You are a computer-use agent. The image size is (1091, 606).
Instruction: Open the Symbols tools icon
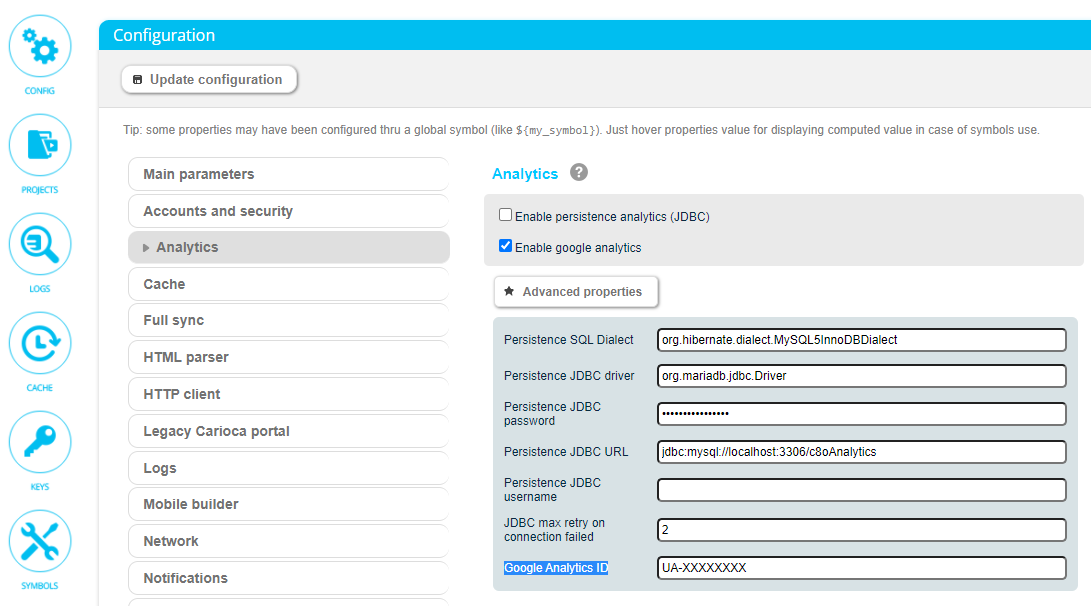click(x=40, y=541)
